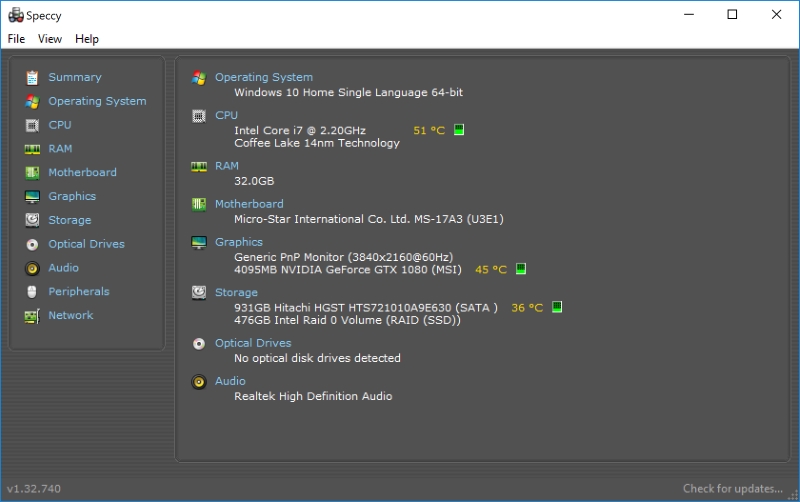Select Audio in the sidebar
The width and height of the screenshot is (800, 502).
[x=64, y=268]
